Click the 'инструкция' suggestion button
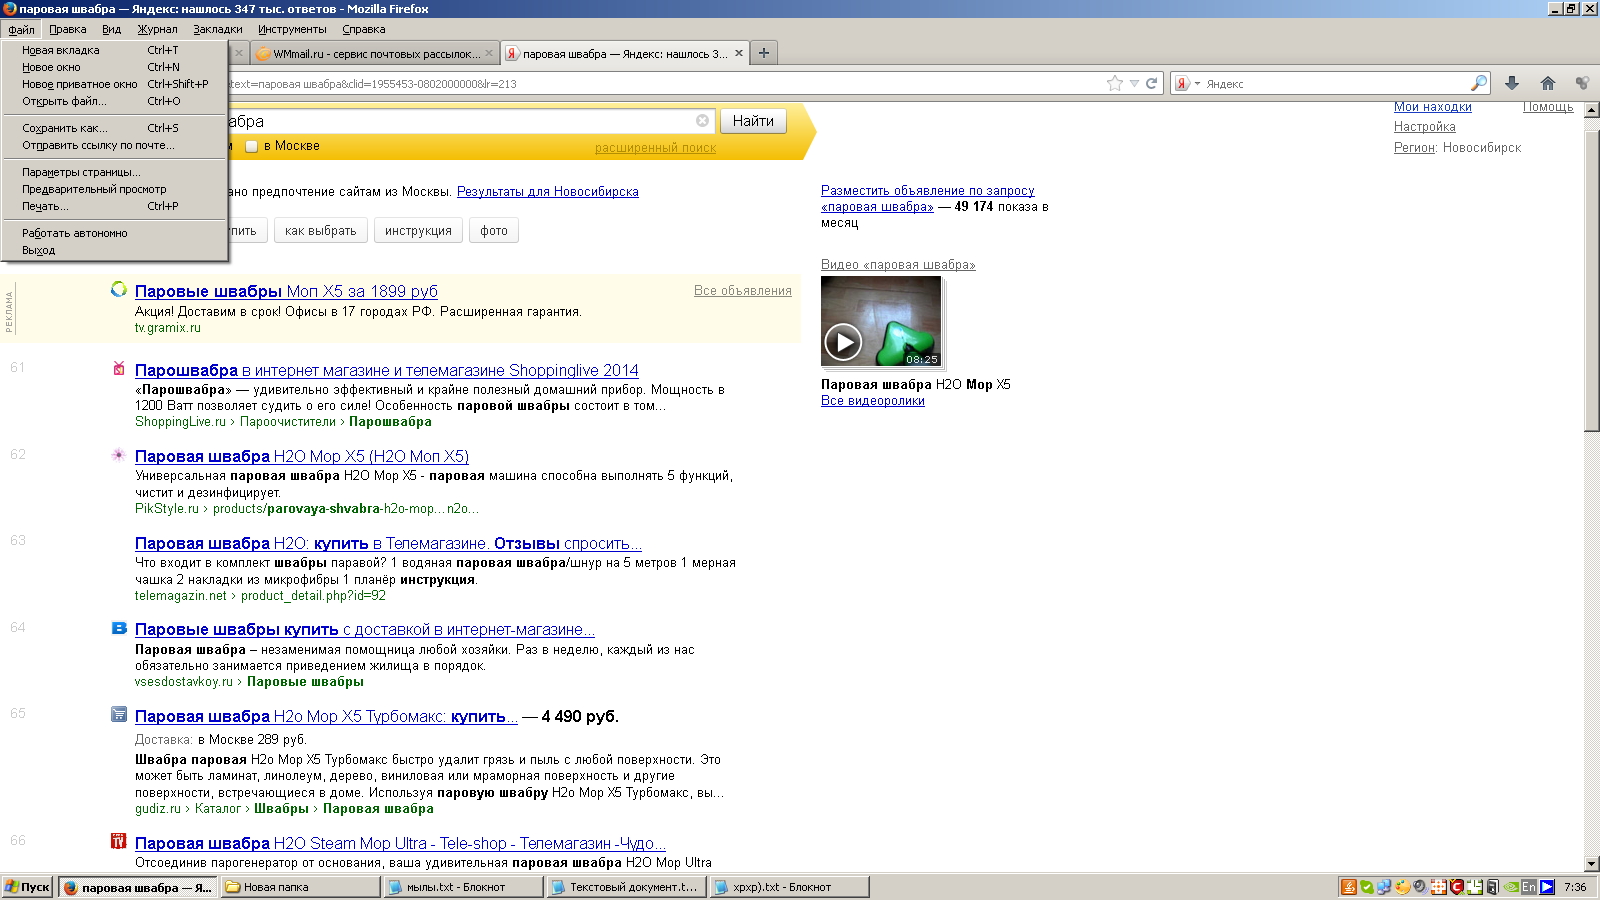Image resolution: width=1600 pixels, height=900 pixels. [418, 231]
